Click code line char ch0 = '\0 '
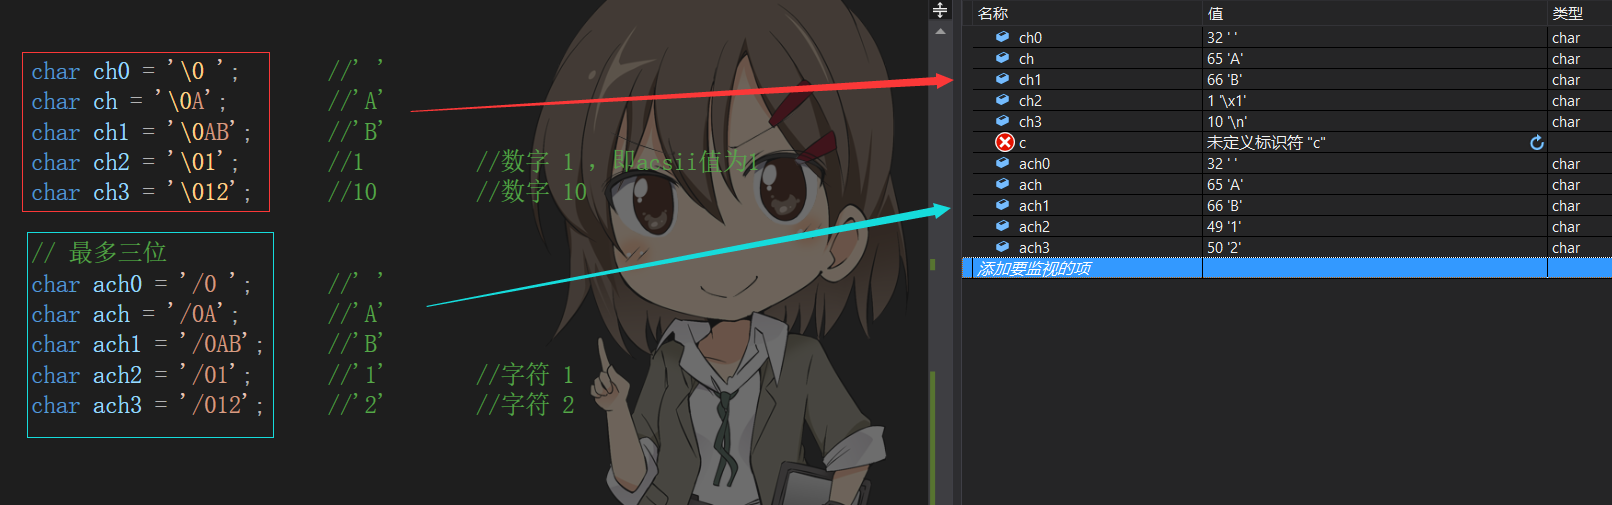Image resolution: width=1612 pixels, height=505 pixels. (x=135, y=71)
